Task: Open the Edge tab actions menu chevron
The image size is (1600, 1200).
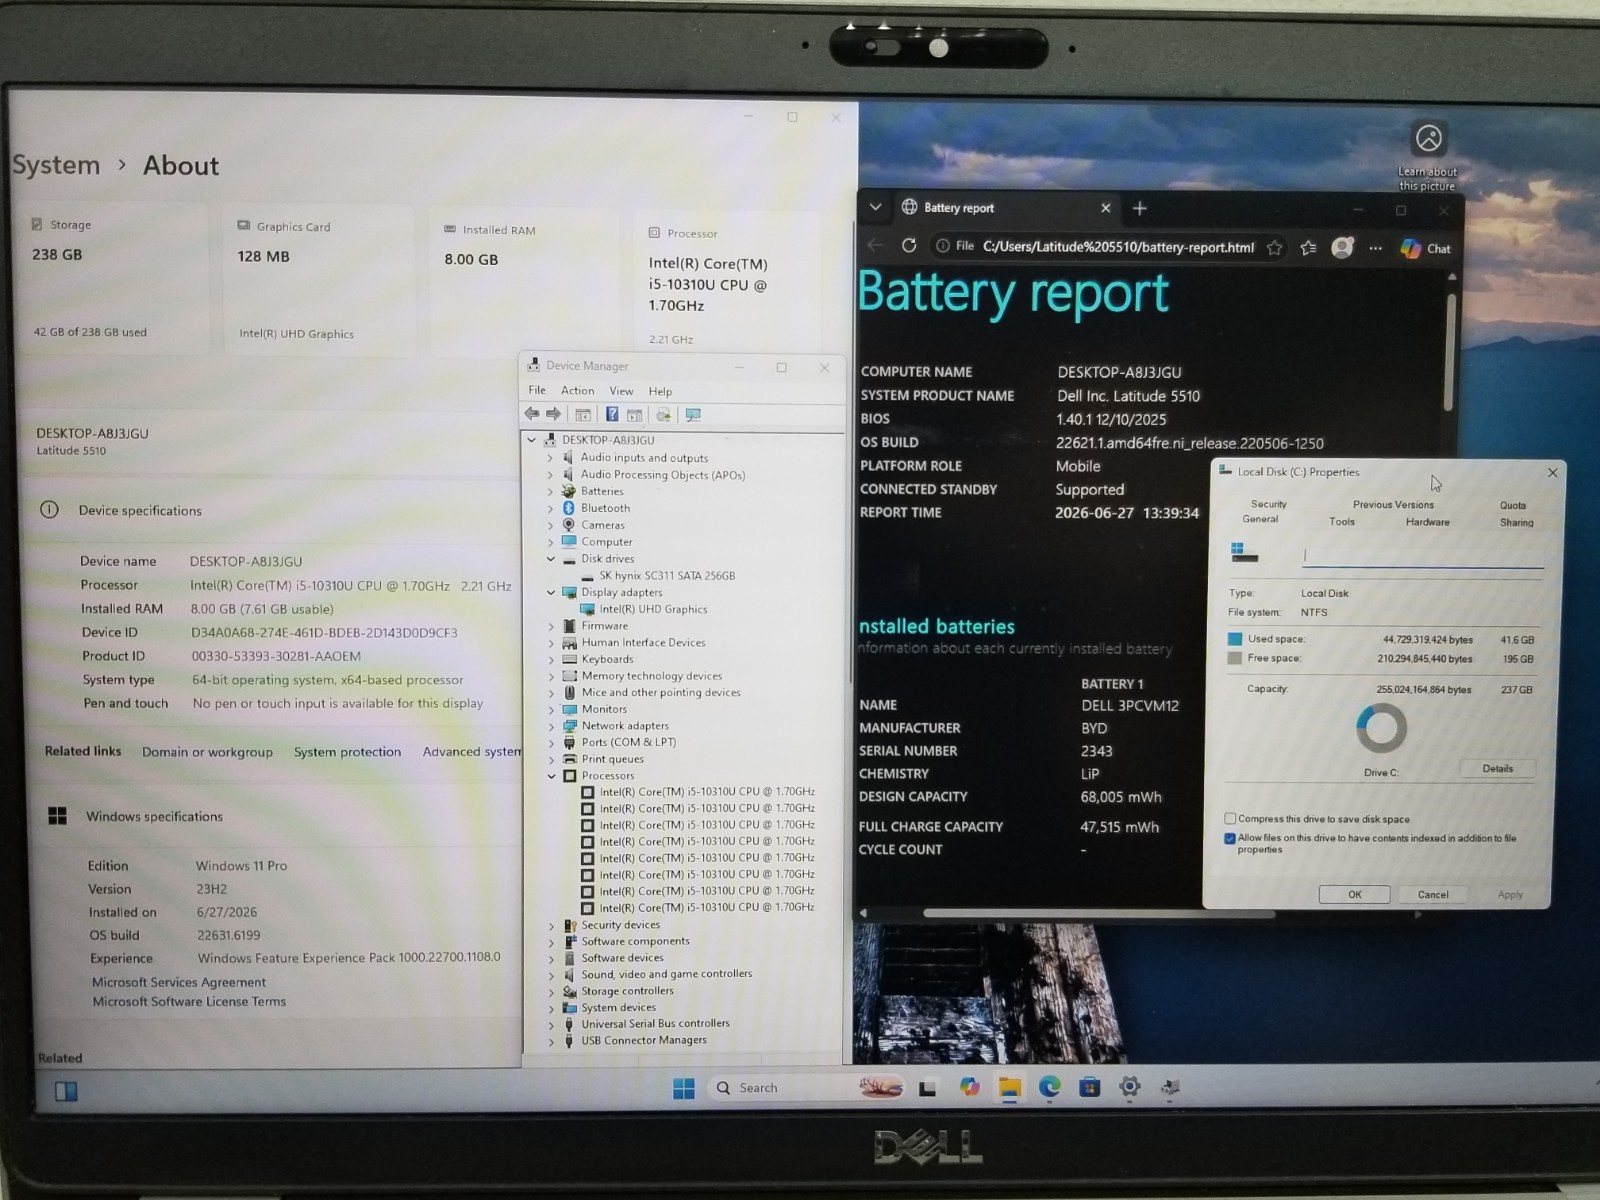Action: tap(875, 207)
